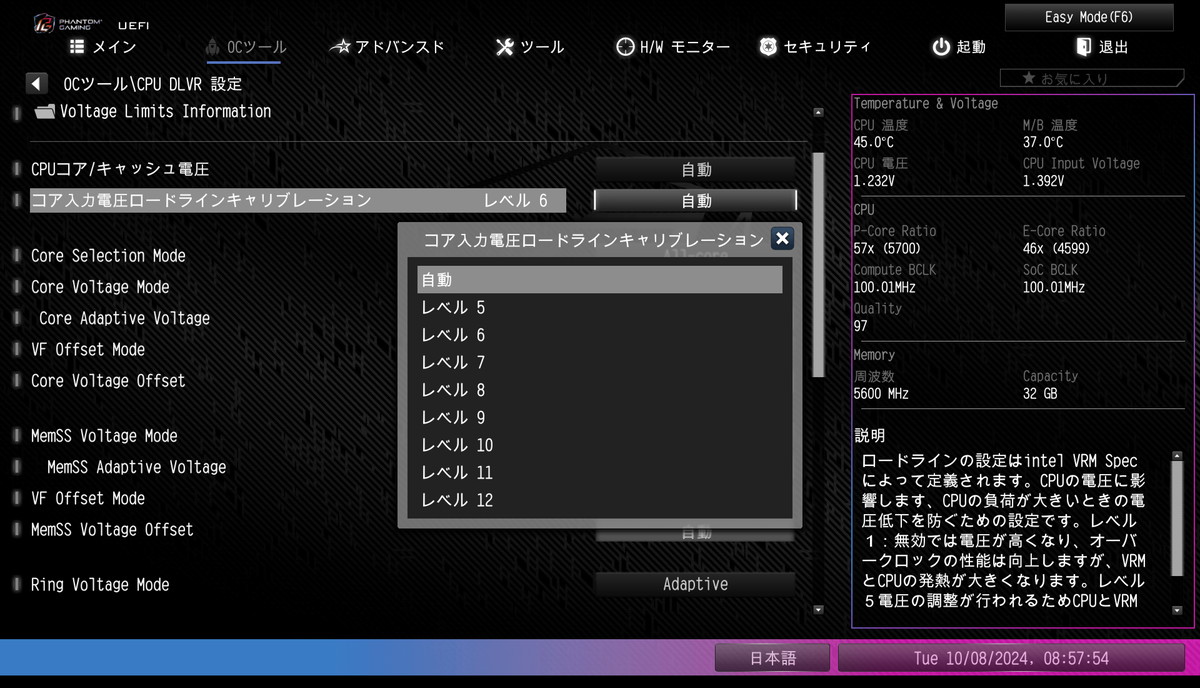The image size is (1200, 688).
Task: Switch to the 起動 tab
Action: click(959, 46)
